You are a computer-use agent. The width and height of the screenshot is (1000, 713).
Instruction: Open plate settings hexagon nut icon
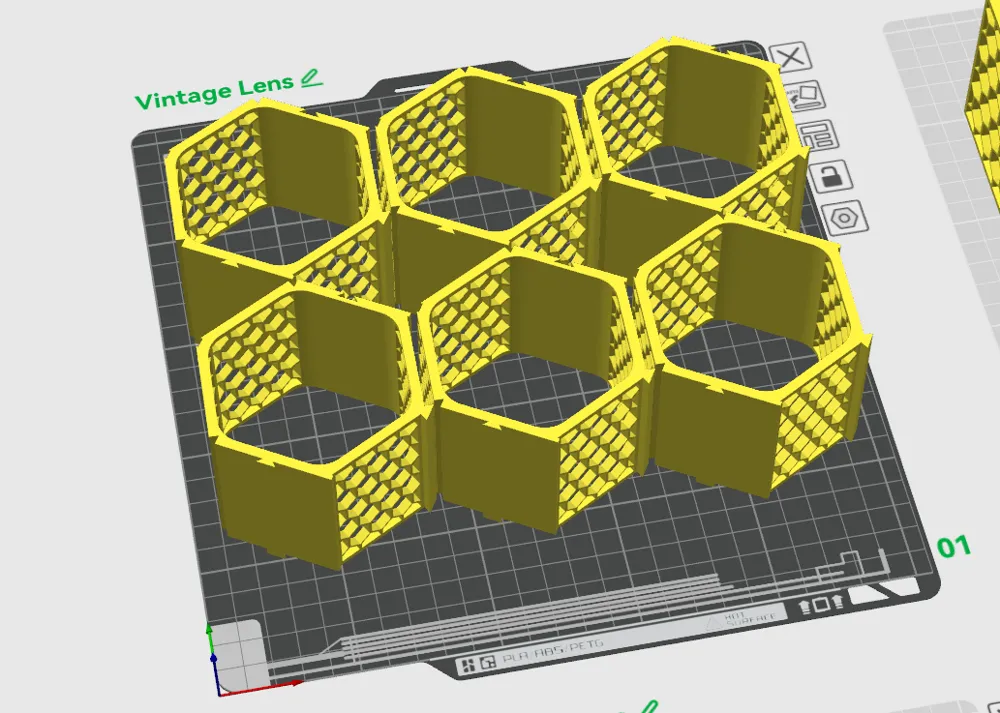[x=845, y=218]
